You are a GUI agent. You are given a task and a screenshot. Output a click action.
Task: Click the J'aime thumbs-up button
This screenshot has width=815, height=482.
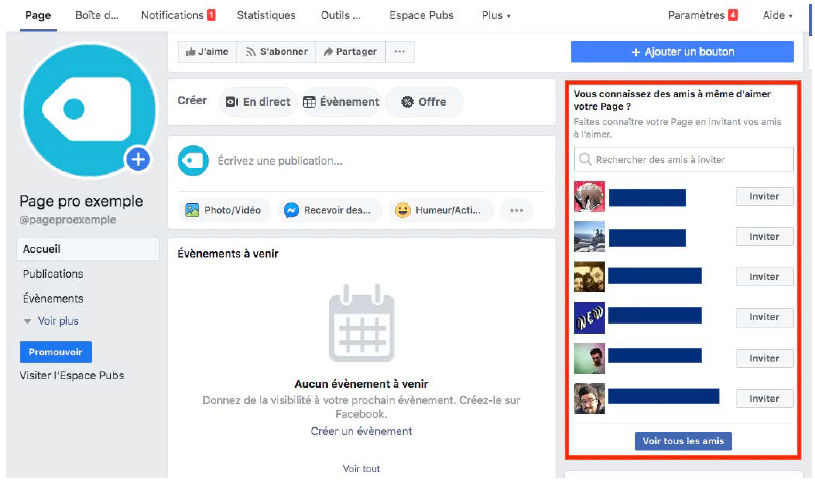pyautogui.click(x=207, y=52)
